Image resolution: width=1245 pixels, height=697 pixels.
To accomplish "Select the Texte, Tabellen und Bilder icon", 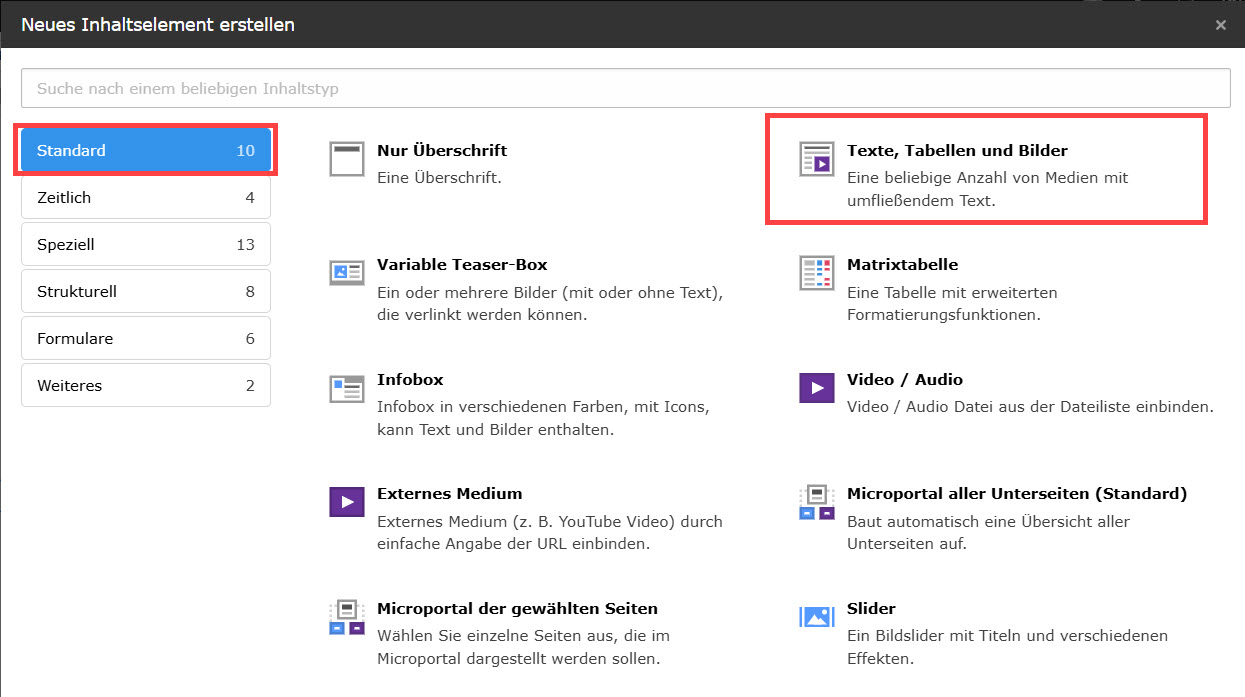I will 816,159.
